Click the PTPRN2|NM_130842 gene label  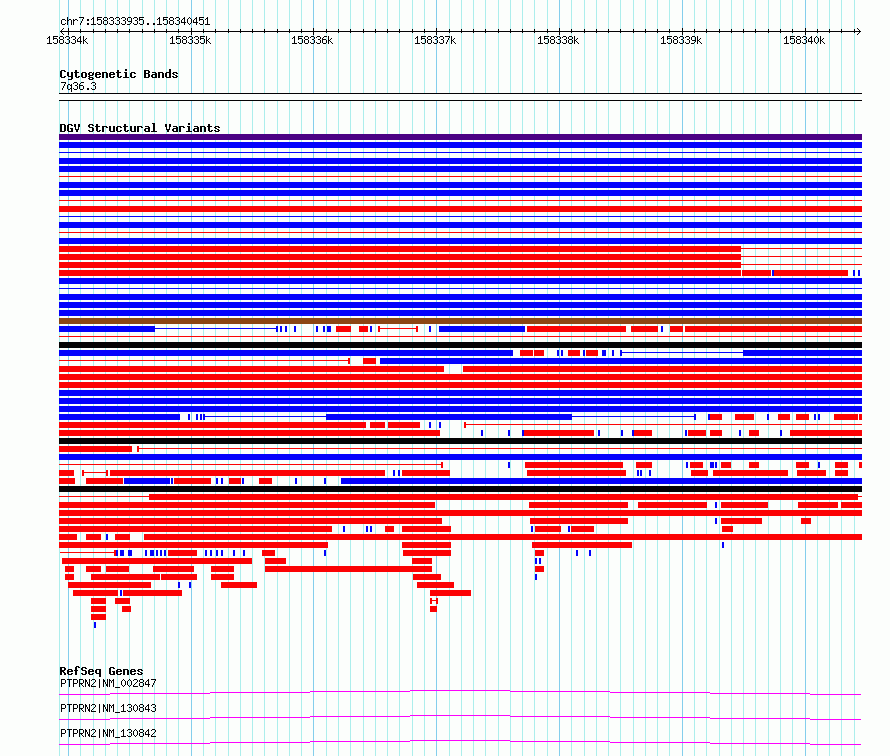108,733
